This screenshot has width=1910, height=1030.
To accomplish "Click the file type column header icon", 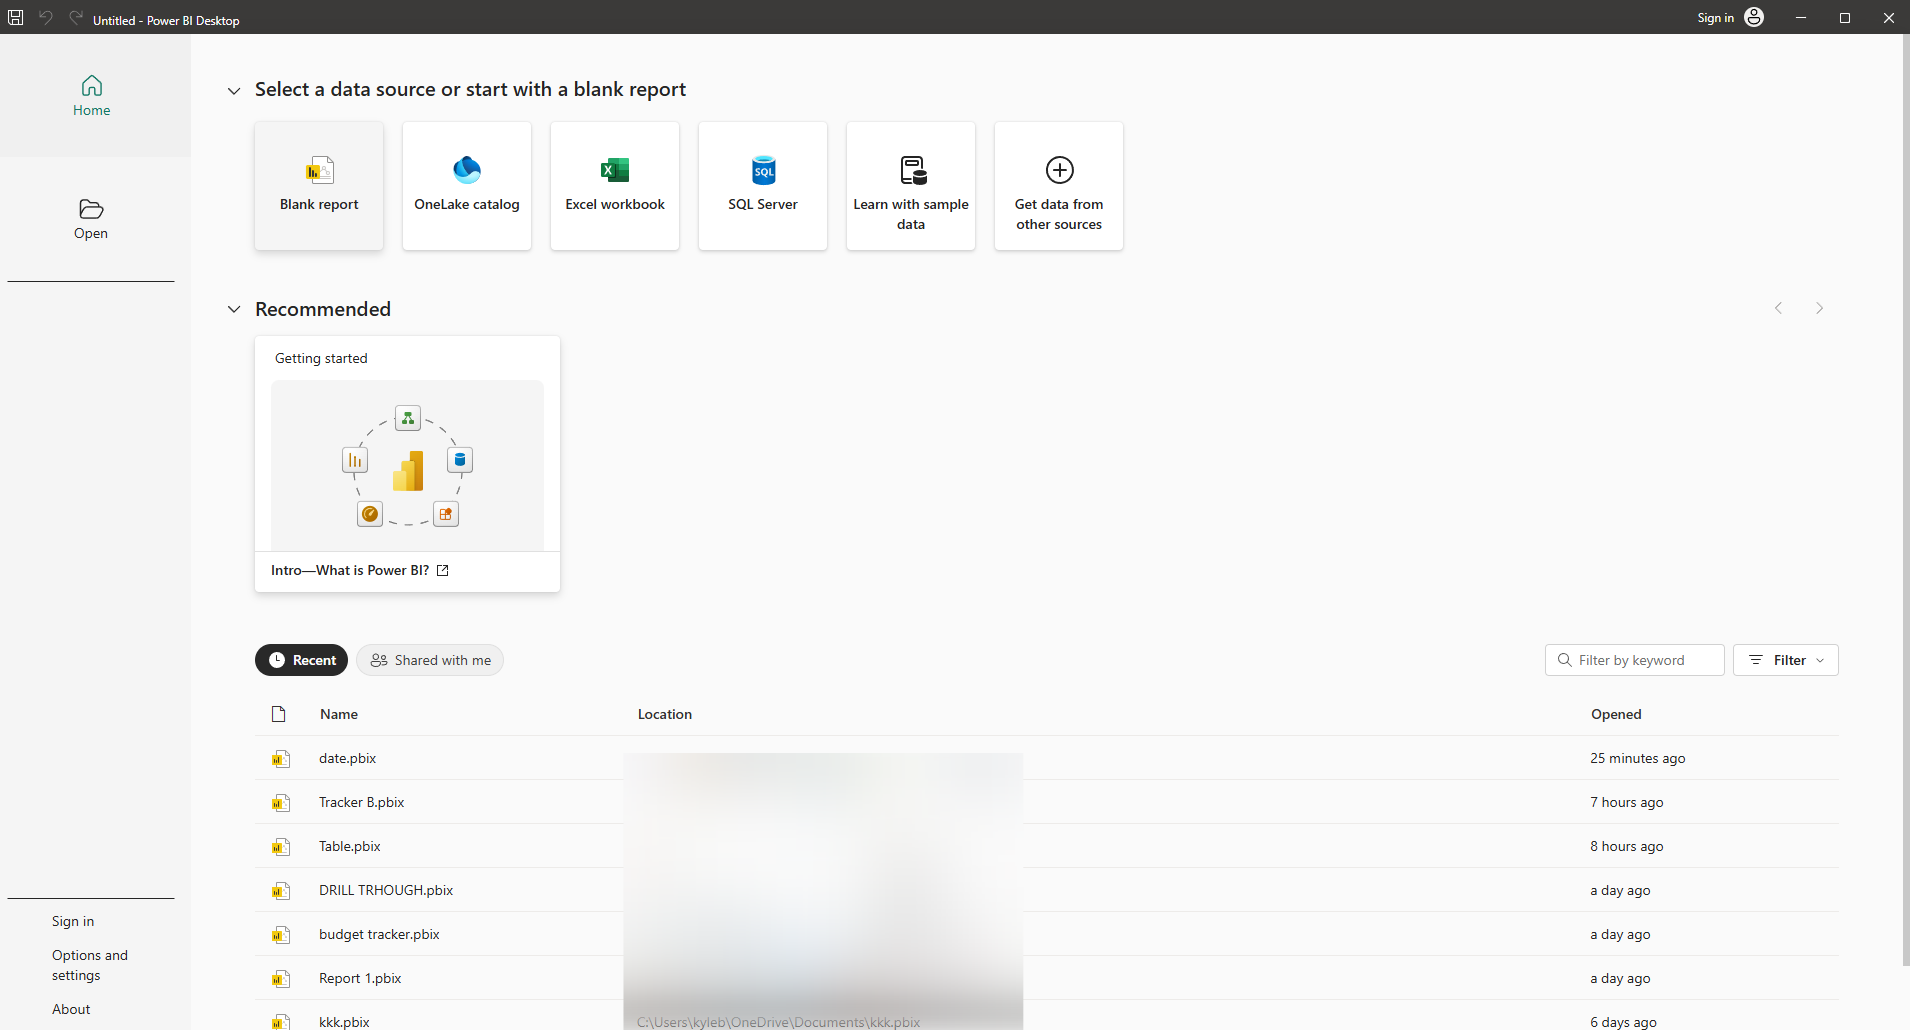I will pyautogui.click(x=279, y=714).
